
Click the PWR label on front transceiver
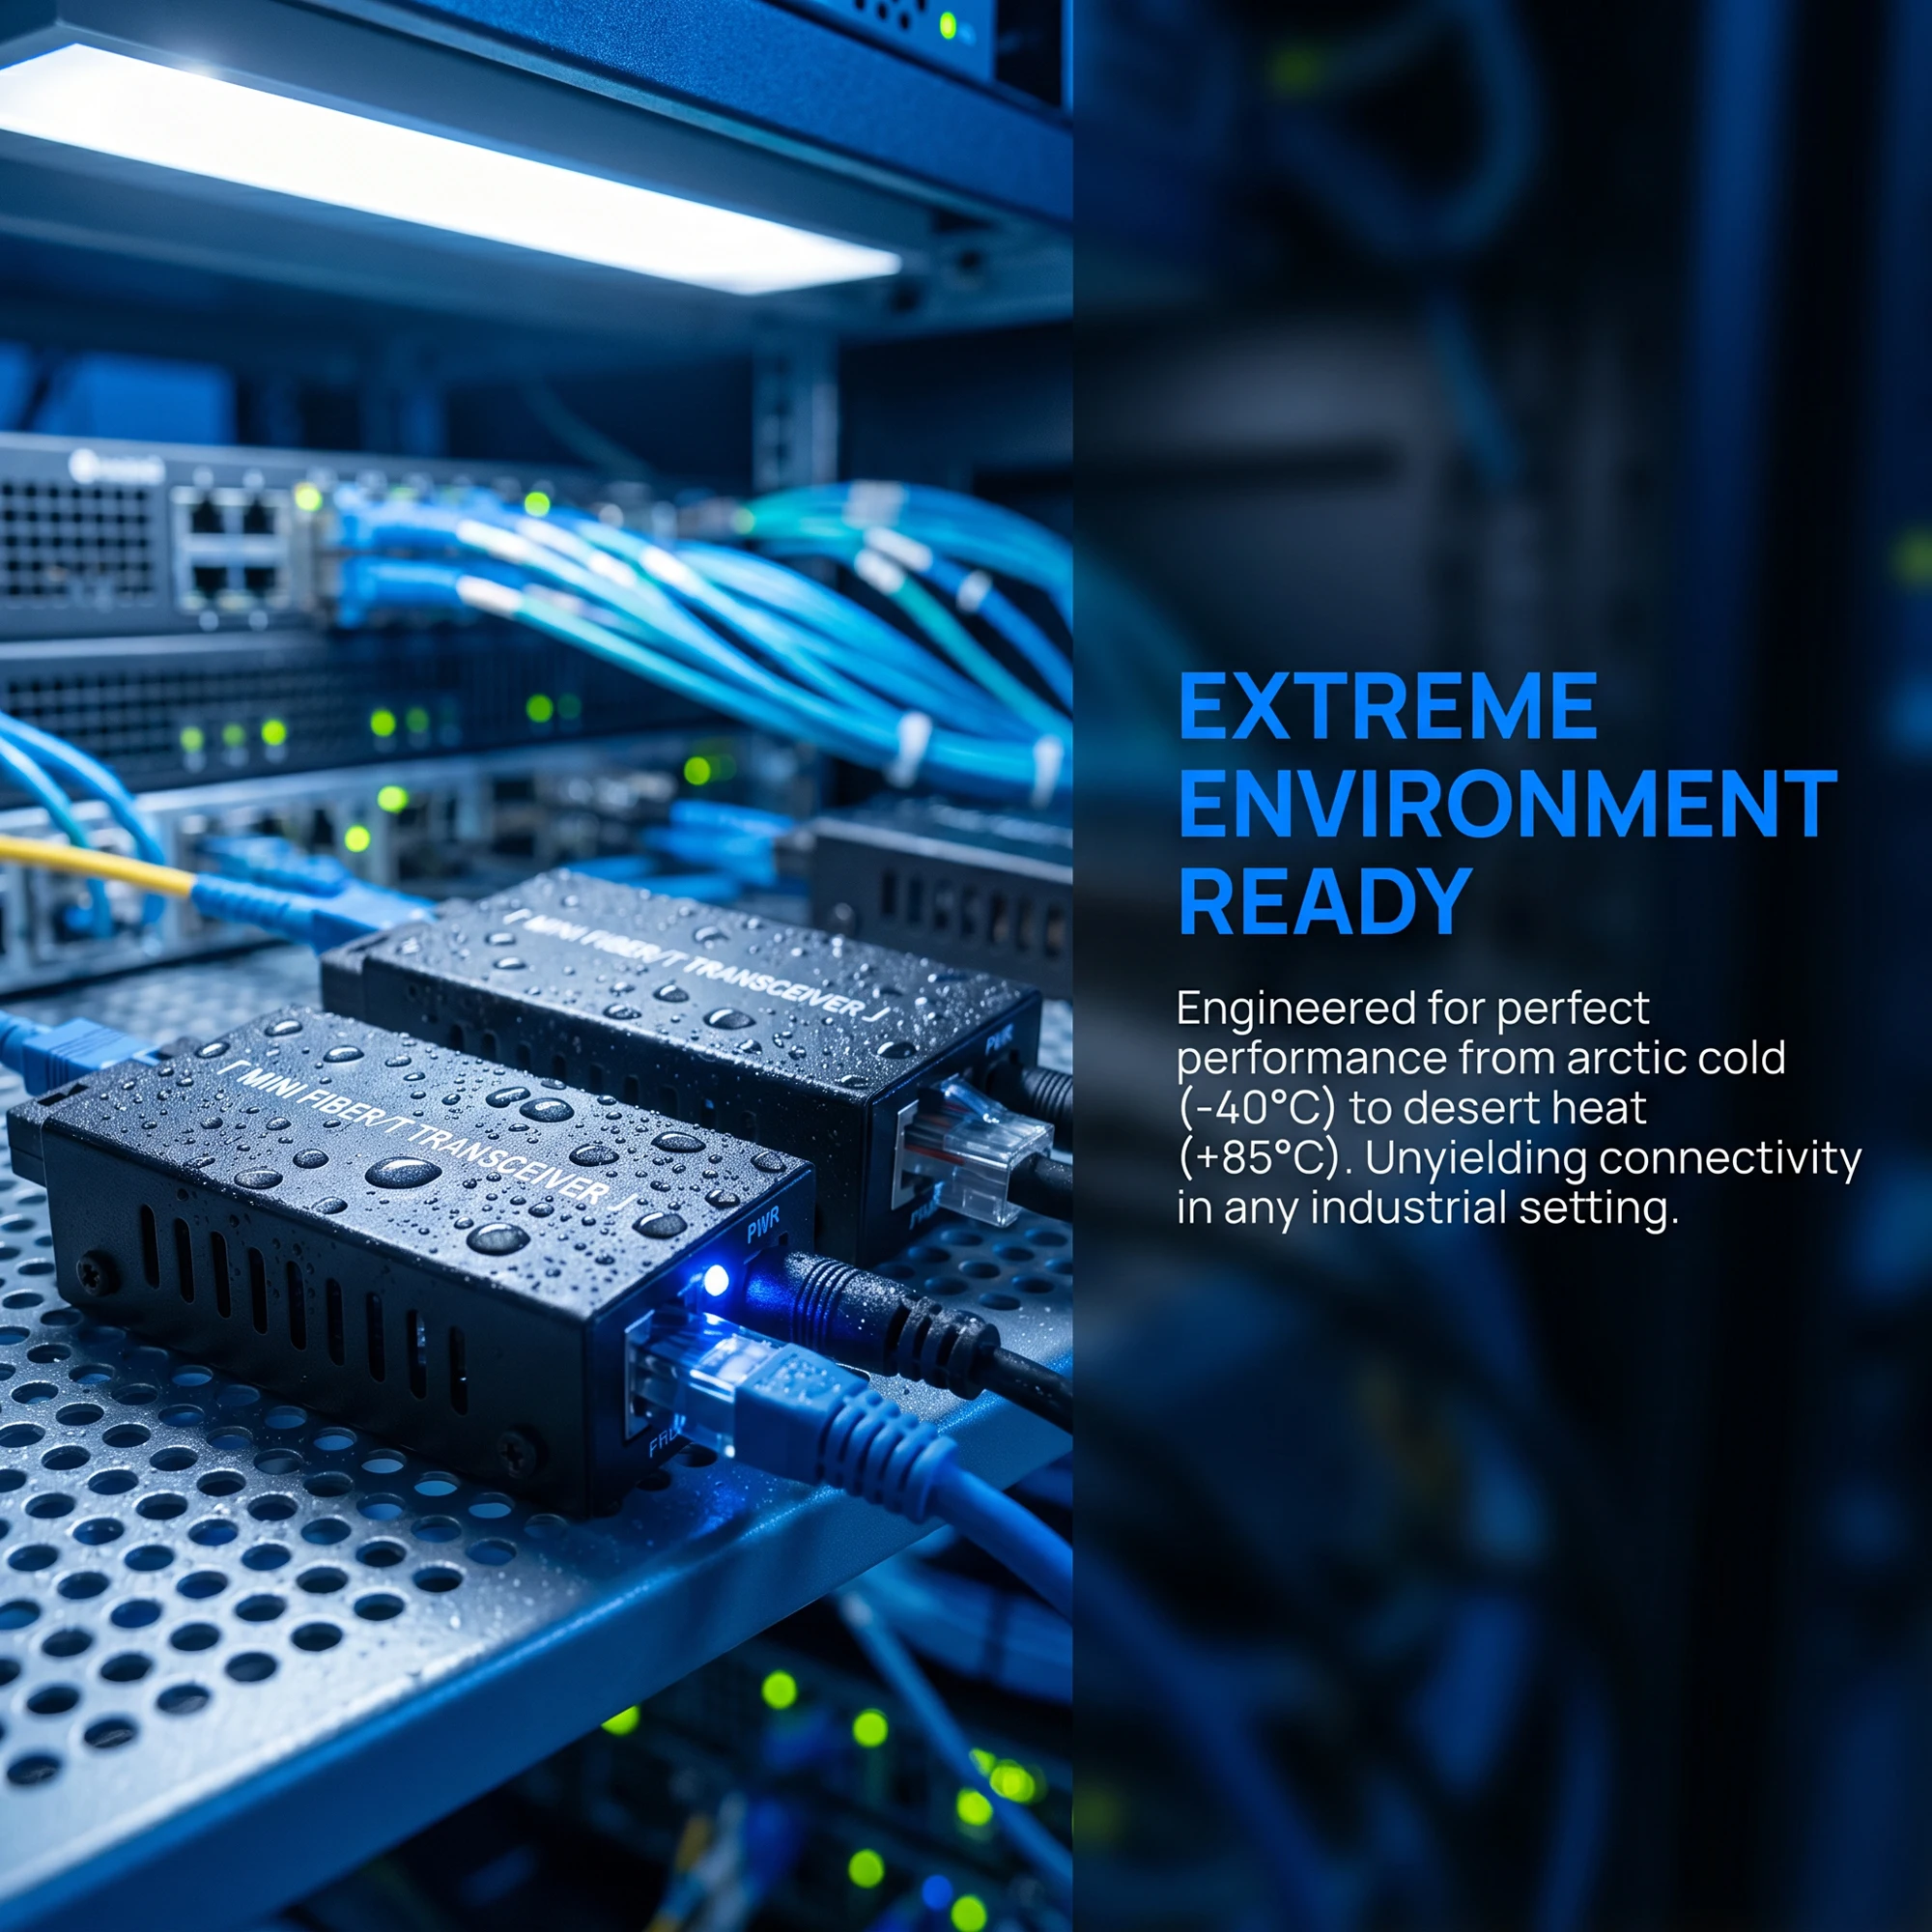pyautogui.click(x=763, y=1224)
